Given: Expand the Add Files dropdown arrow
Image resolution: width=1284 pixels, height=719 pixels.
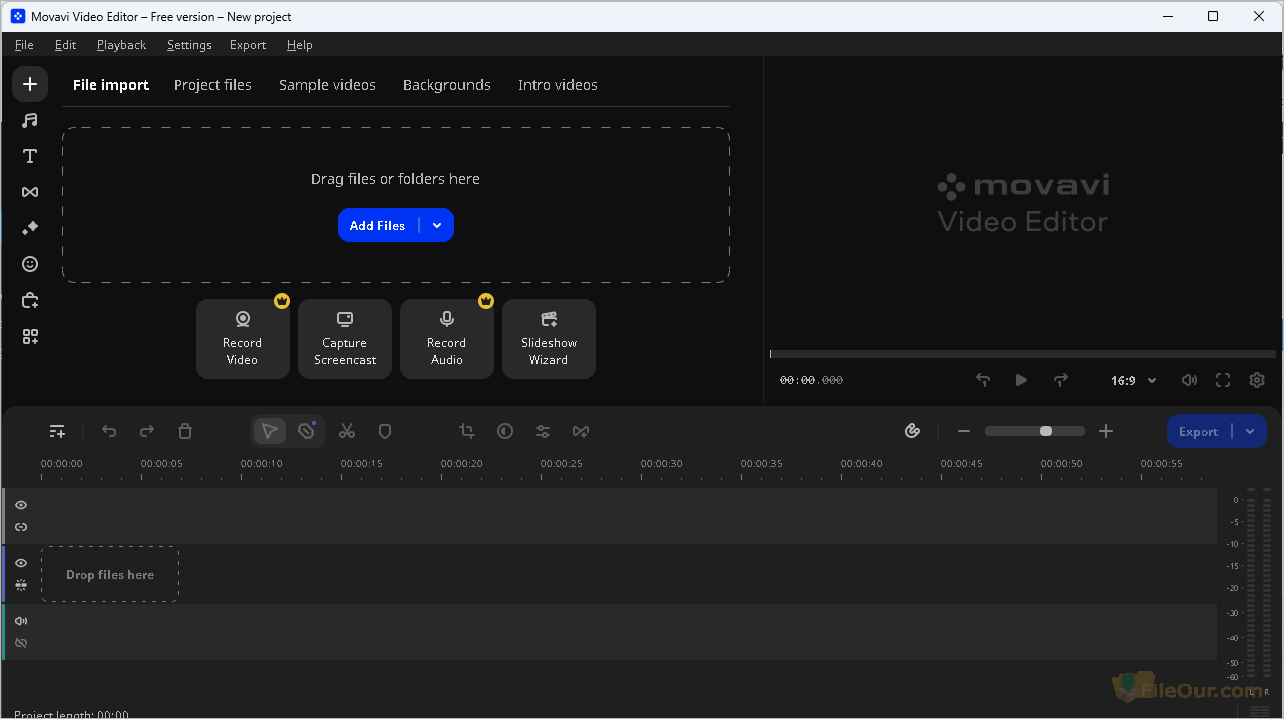Looking at the screenshot, I should click(437, 225).
